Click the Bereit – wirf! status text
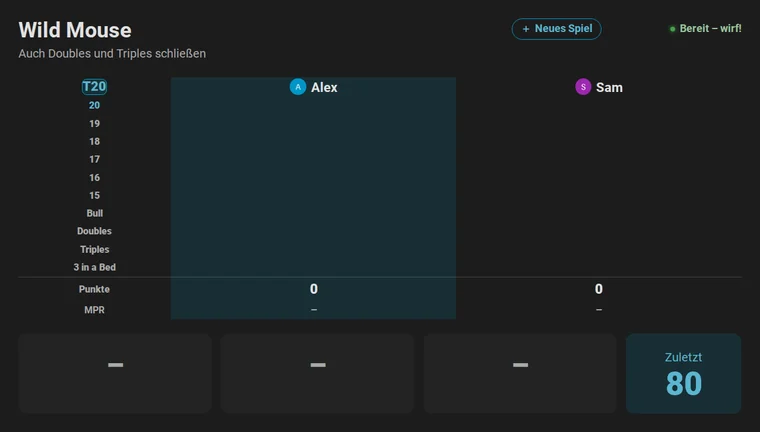The width and height of the screenshot is (760, 432). coord(710,29)
